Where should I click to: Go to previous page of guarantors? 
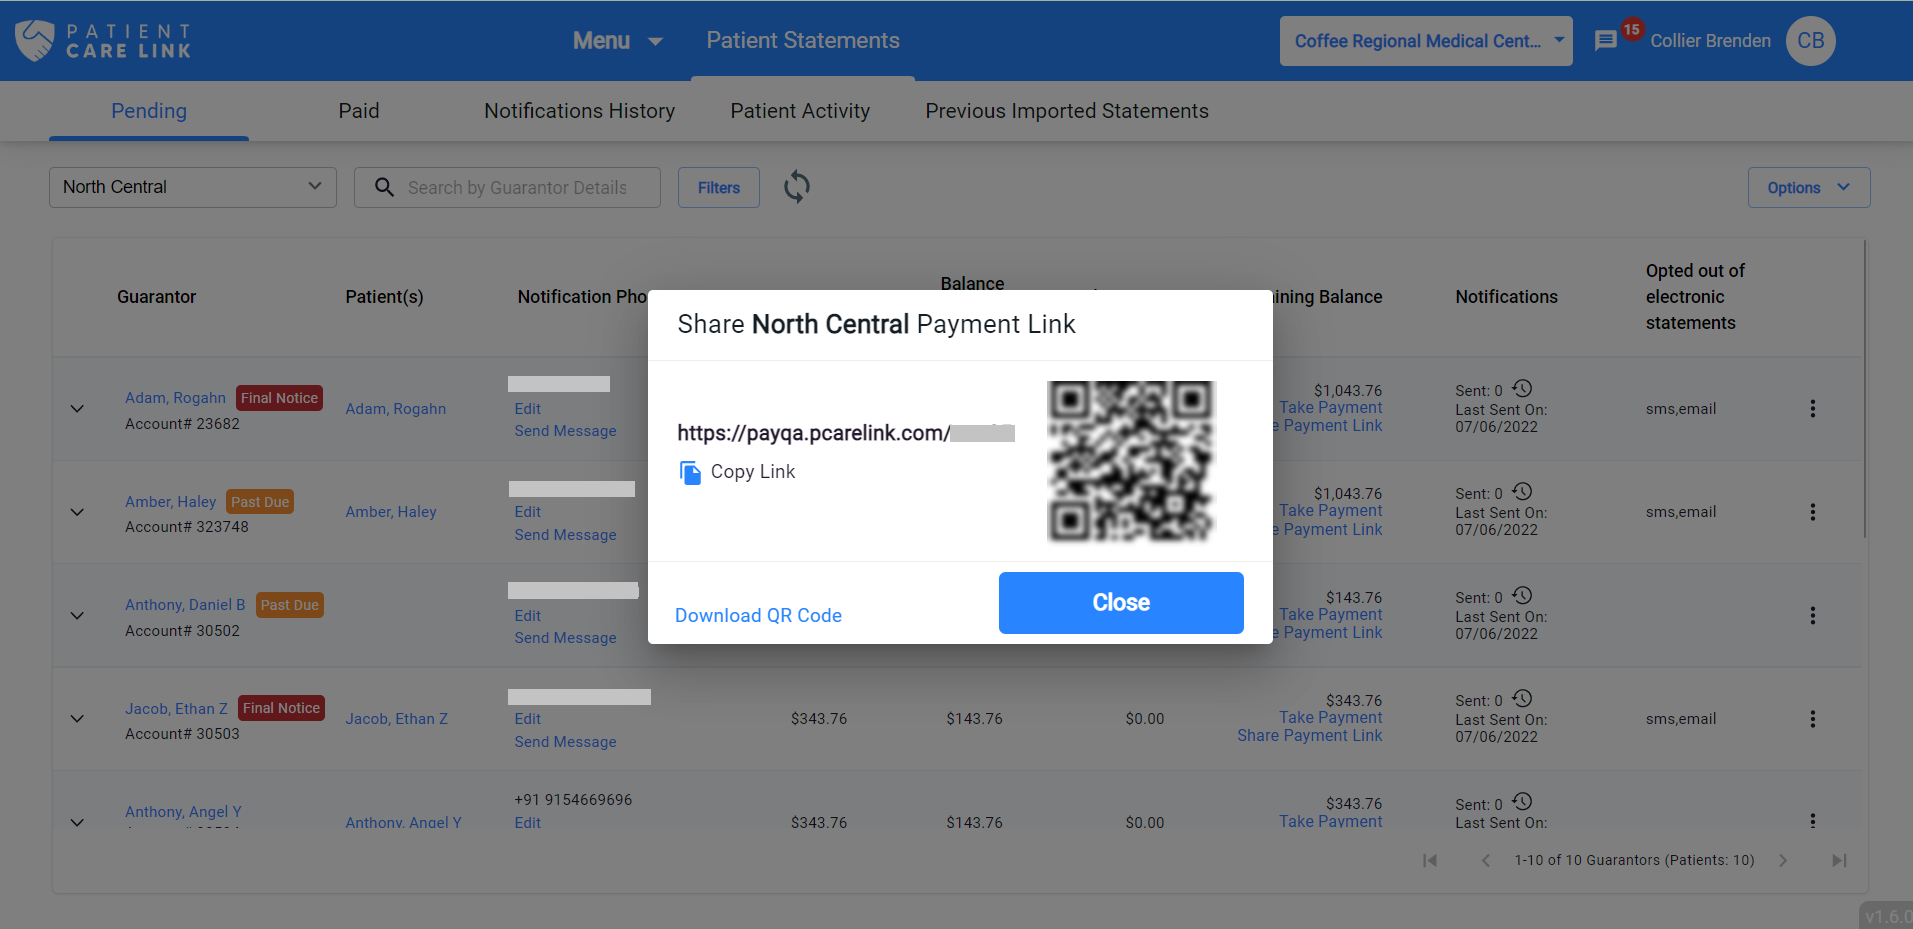pyautogui.click(x=1486, y=860)
